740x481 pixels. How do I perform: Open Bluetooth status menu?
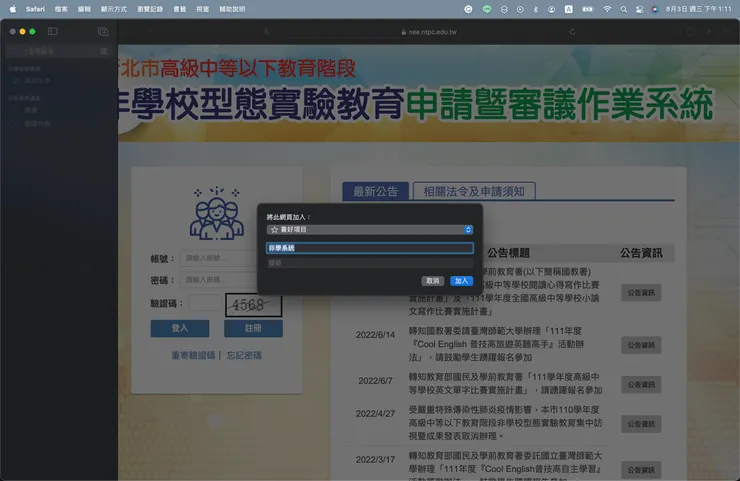[x=536, y=9]
